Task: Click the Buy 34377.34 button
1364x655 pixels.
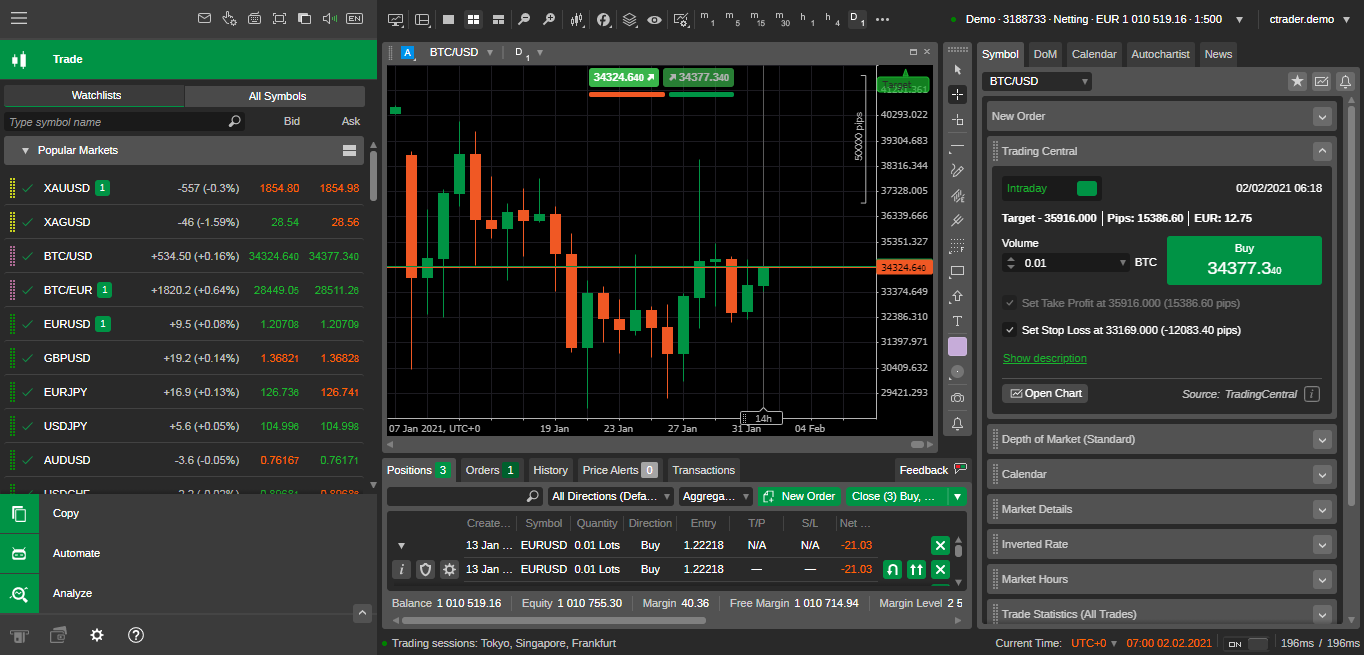Action: point(1243,260)
